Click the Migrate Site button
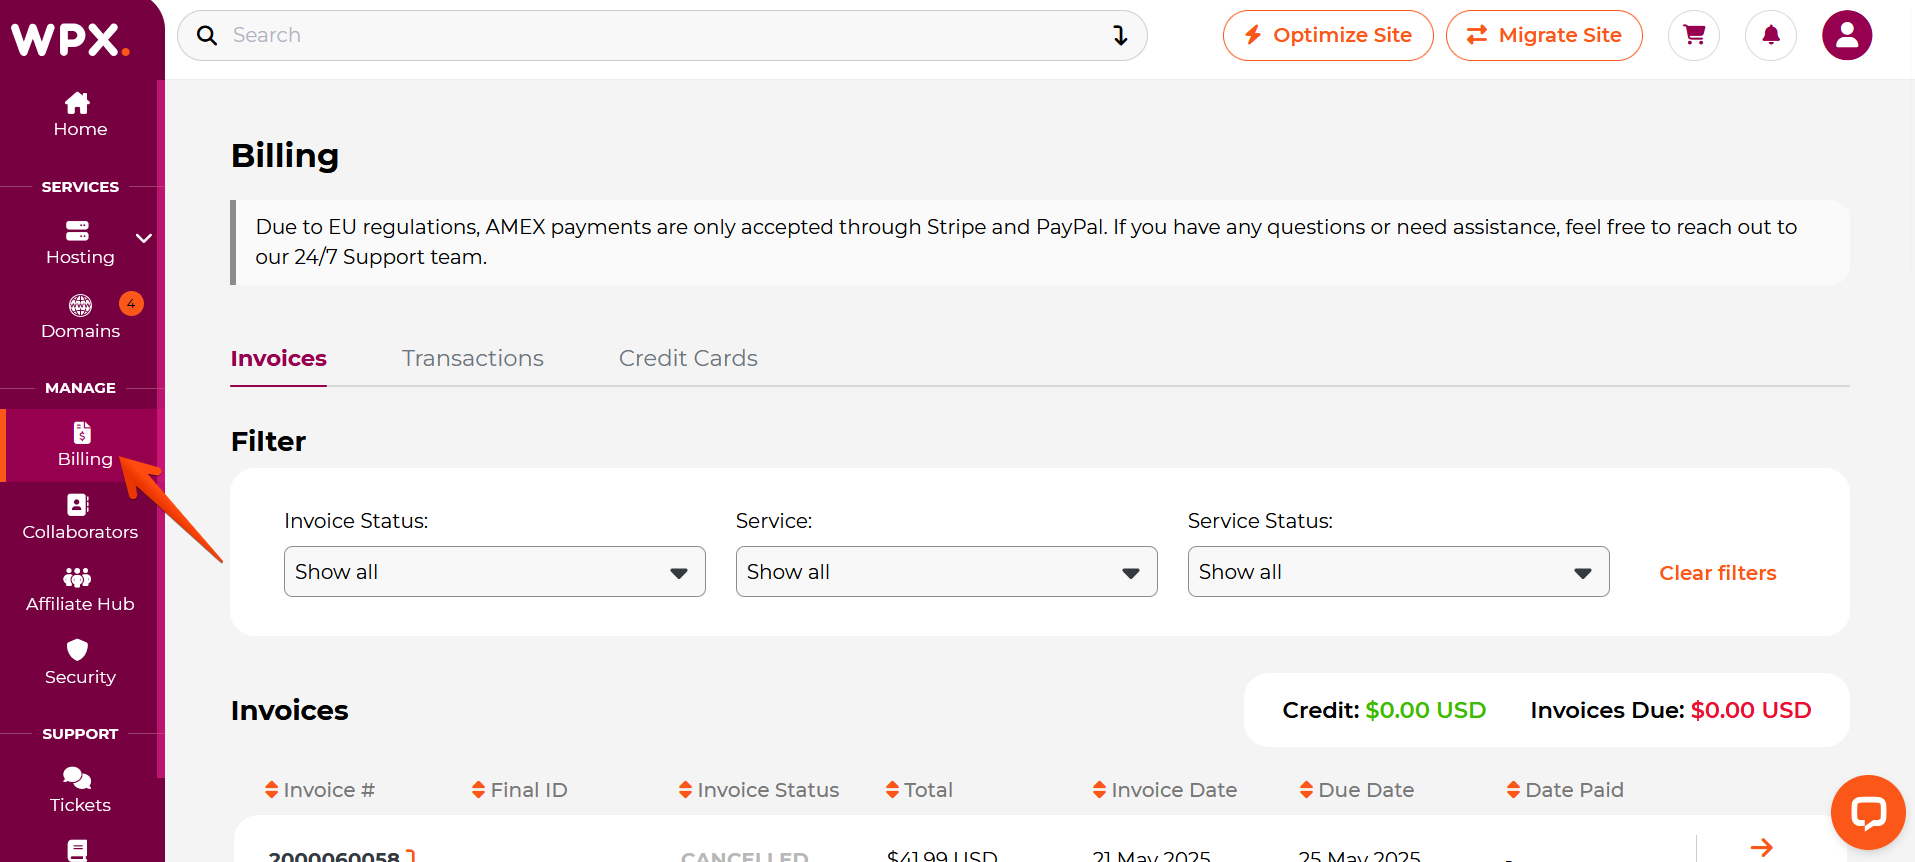 (x=1544, y=36)
